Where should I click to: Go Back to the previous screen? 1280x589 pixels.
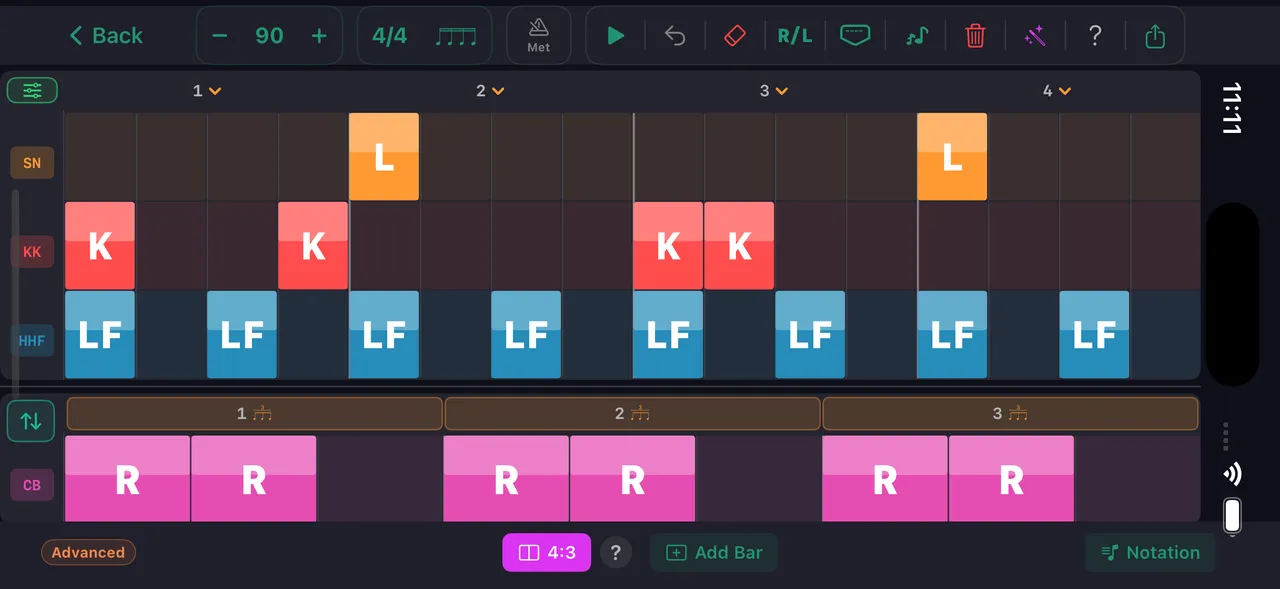click(106, 36)
